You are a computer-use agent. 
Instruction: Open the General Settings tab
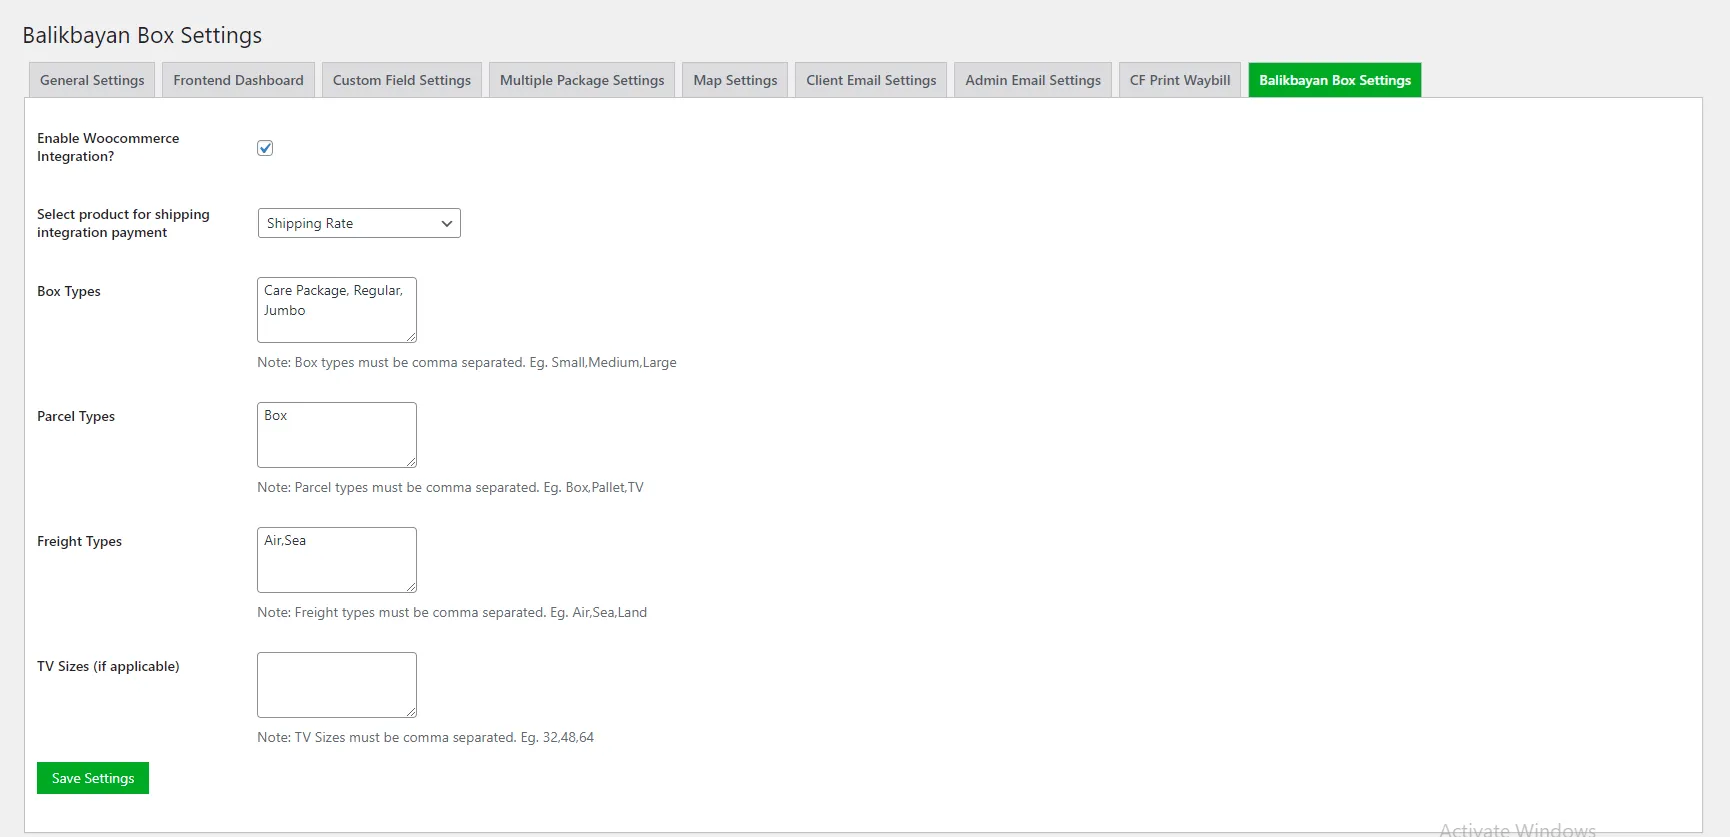click(x=91, y=80)
